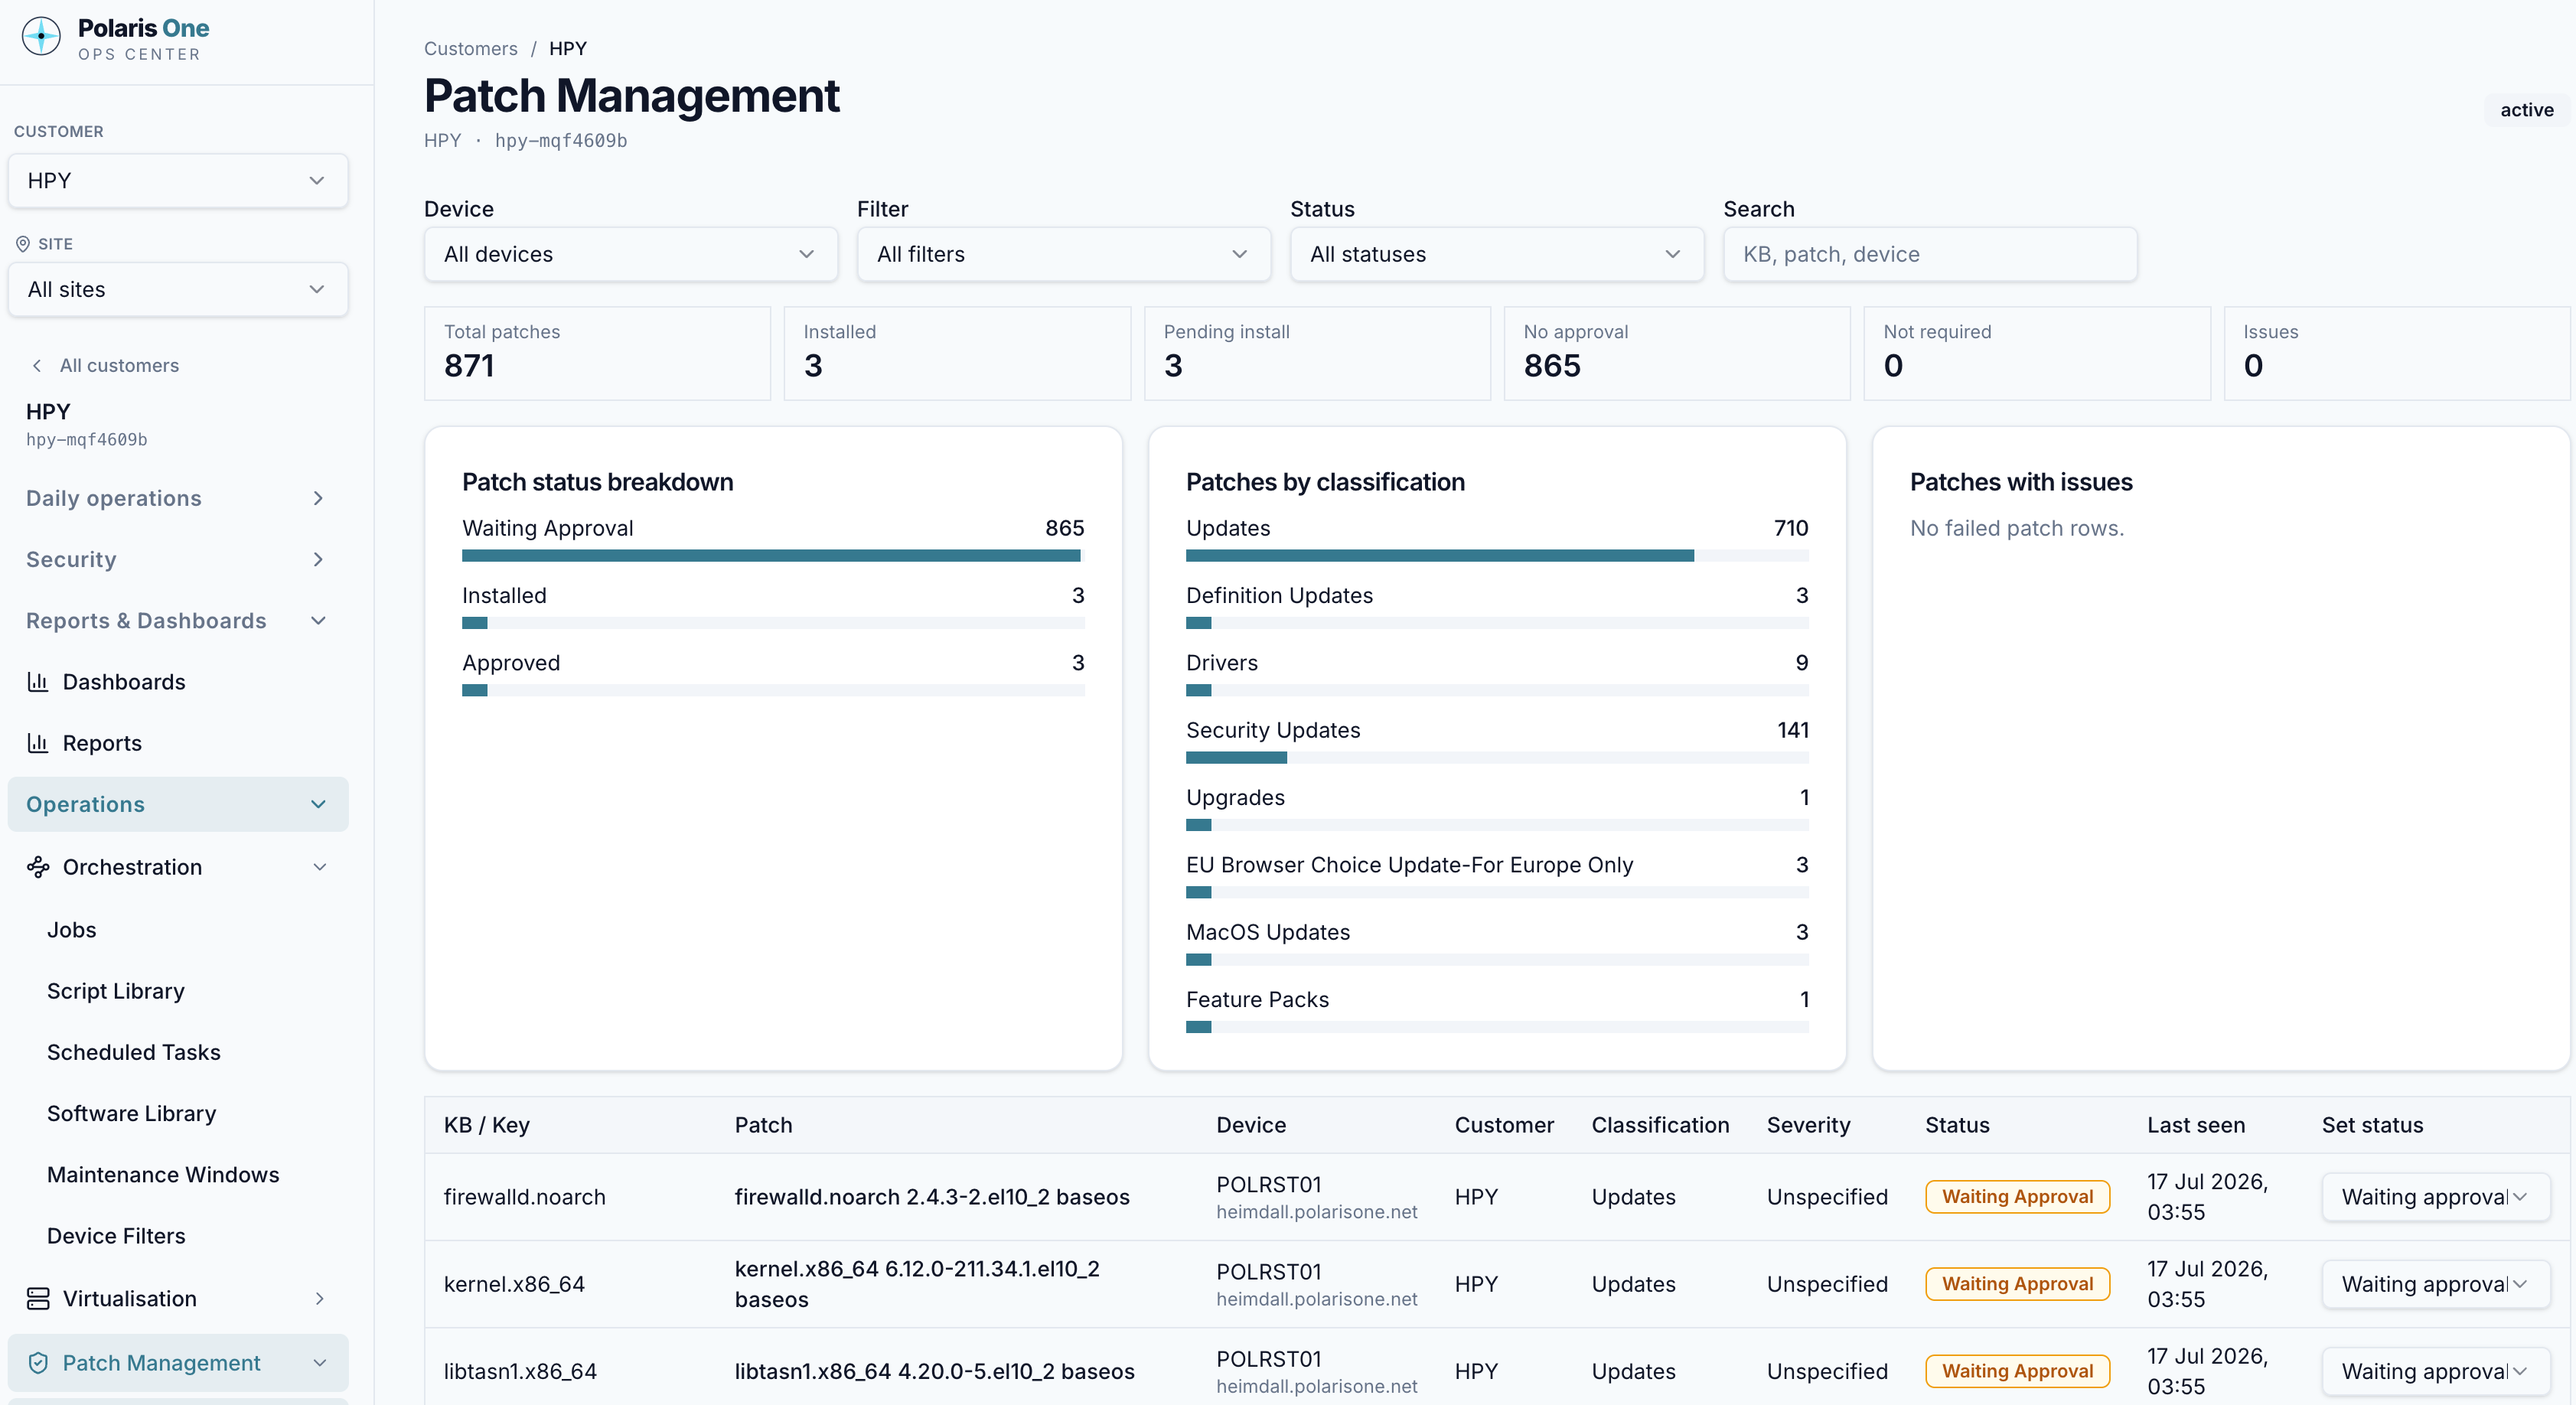Open the All devices dropdown
The width and height of the screenshot is (2576, 1405).
point(631,254)
